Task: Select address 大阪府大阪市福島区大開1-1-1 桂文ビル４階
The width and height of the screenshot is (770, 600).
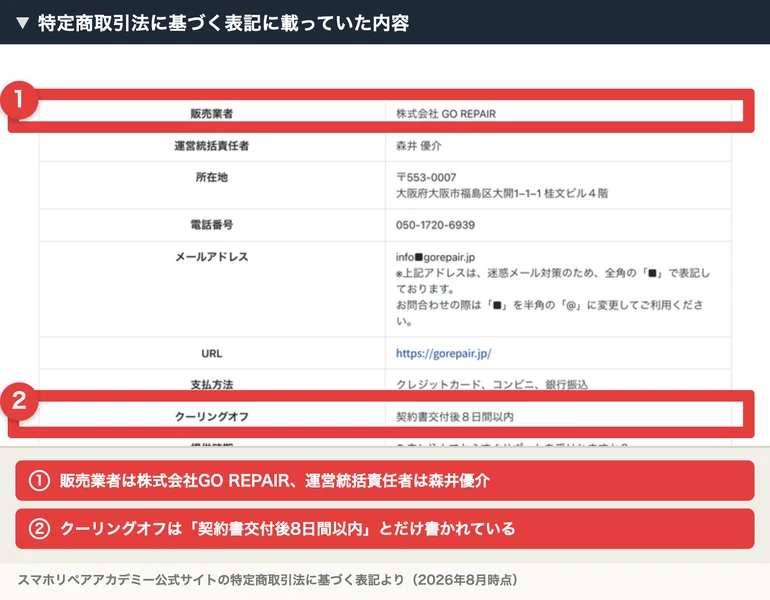Action: [502, 193]
